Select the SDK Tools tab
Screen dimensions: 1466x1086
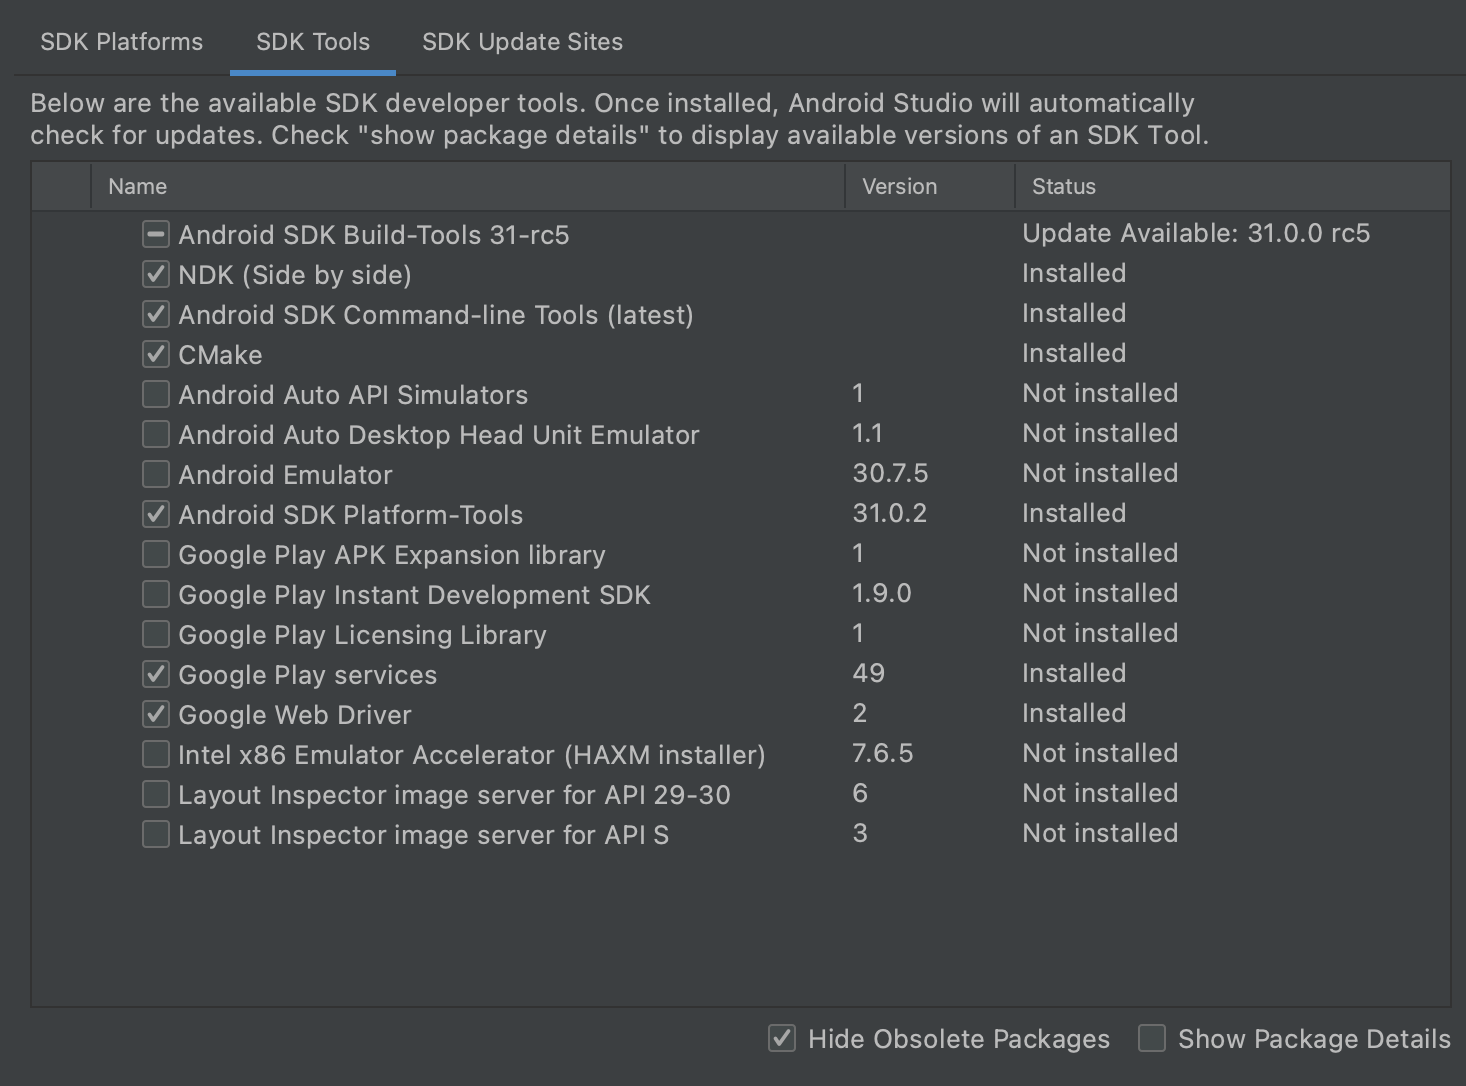tap(312, 42)
